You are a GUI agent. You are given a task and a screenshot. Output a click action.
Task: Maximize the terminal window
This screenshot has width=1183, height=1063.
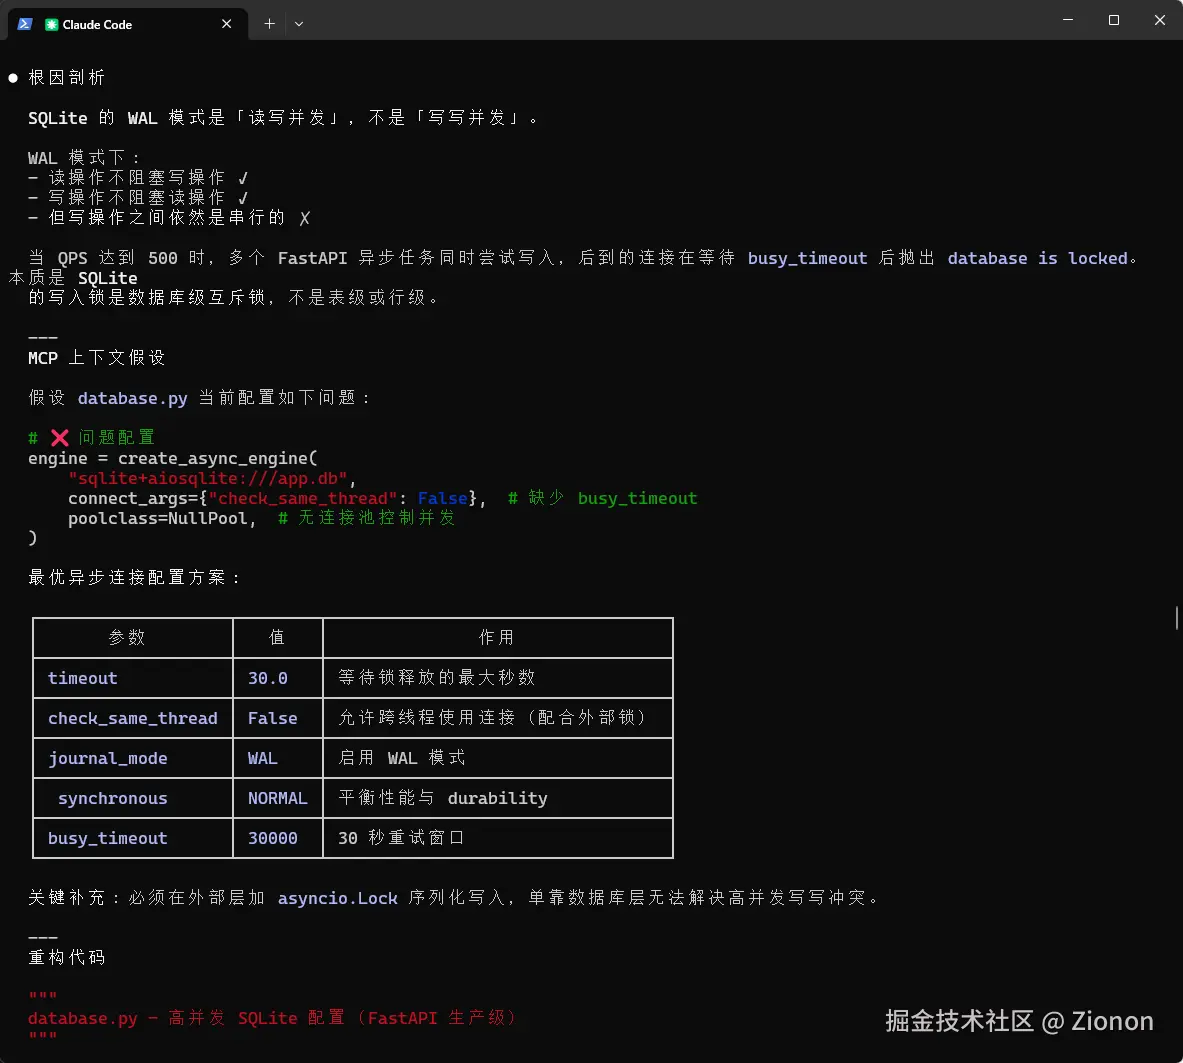pos(1114,20)
